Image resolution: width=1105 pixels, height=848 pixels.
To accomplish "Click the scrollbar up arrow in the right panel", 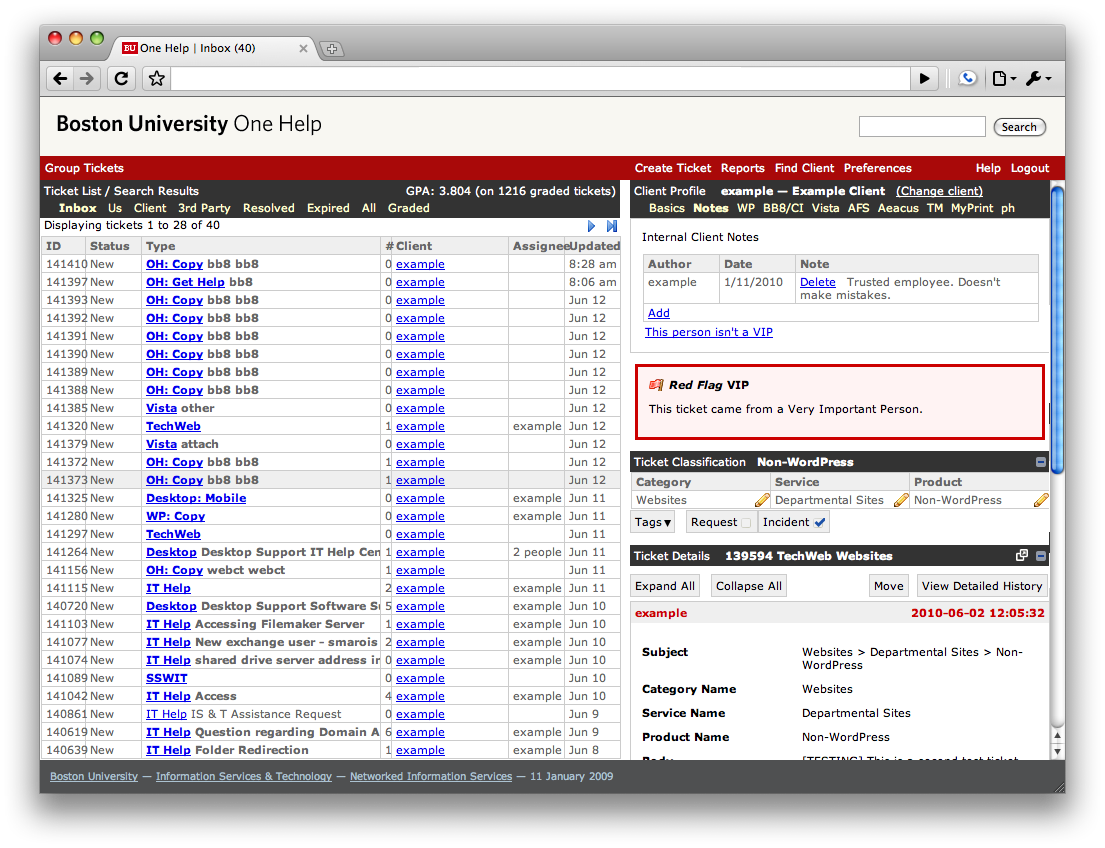I will point(1057,735).
